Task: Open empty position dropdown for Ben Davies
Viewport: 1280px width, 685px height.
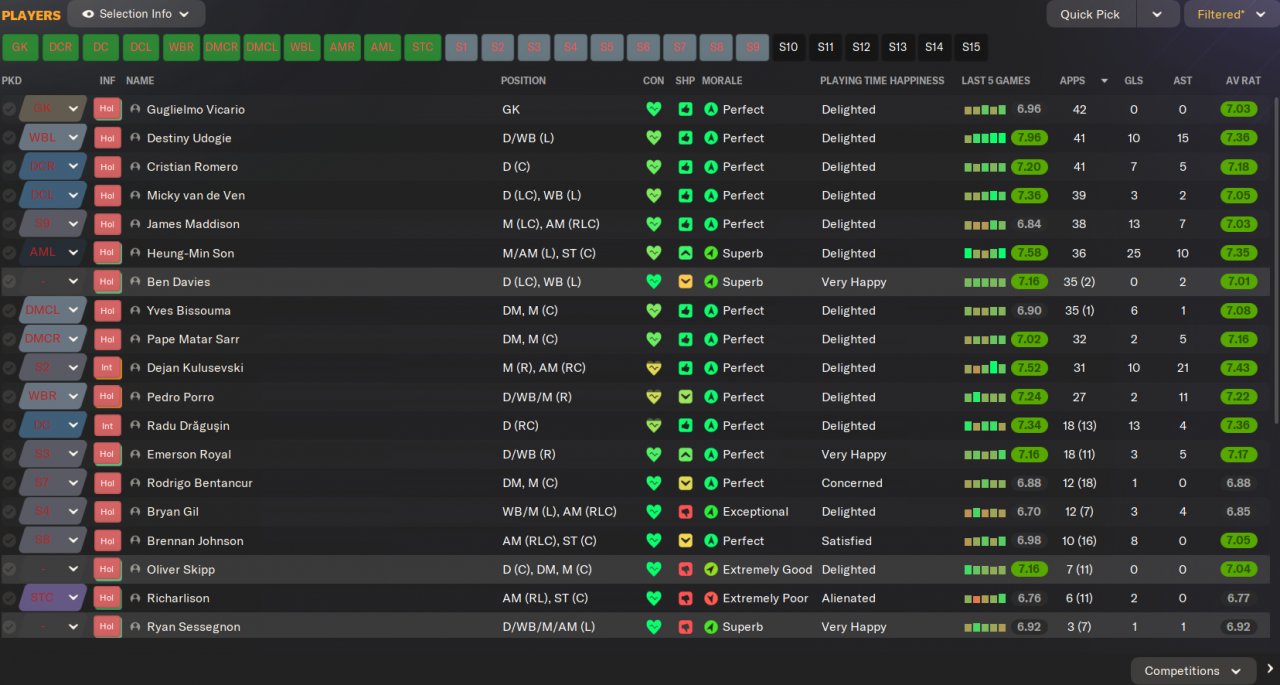Action: tap(73, 282)
